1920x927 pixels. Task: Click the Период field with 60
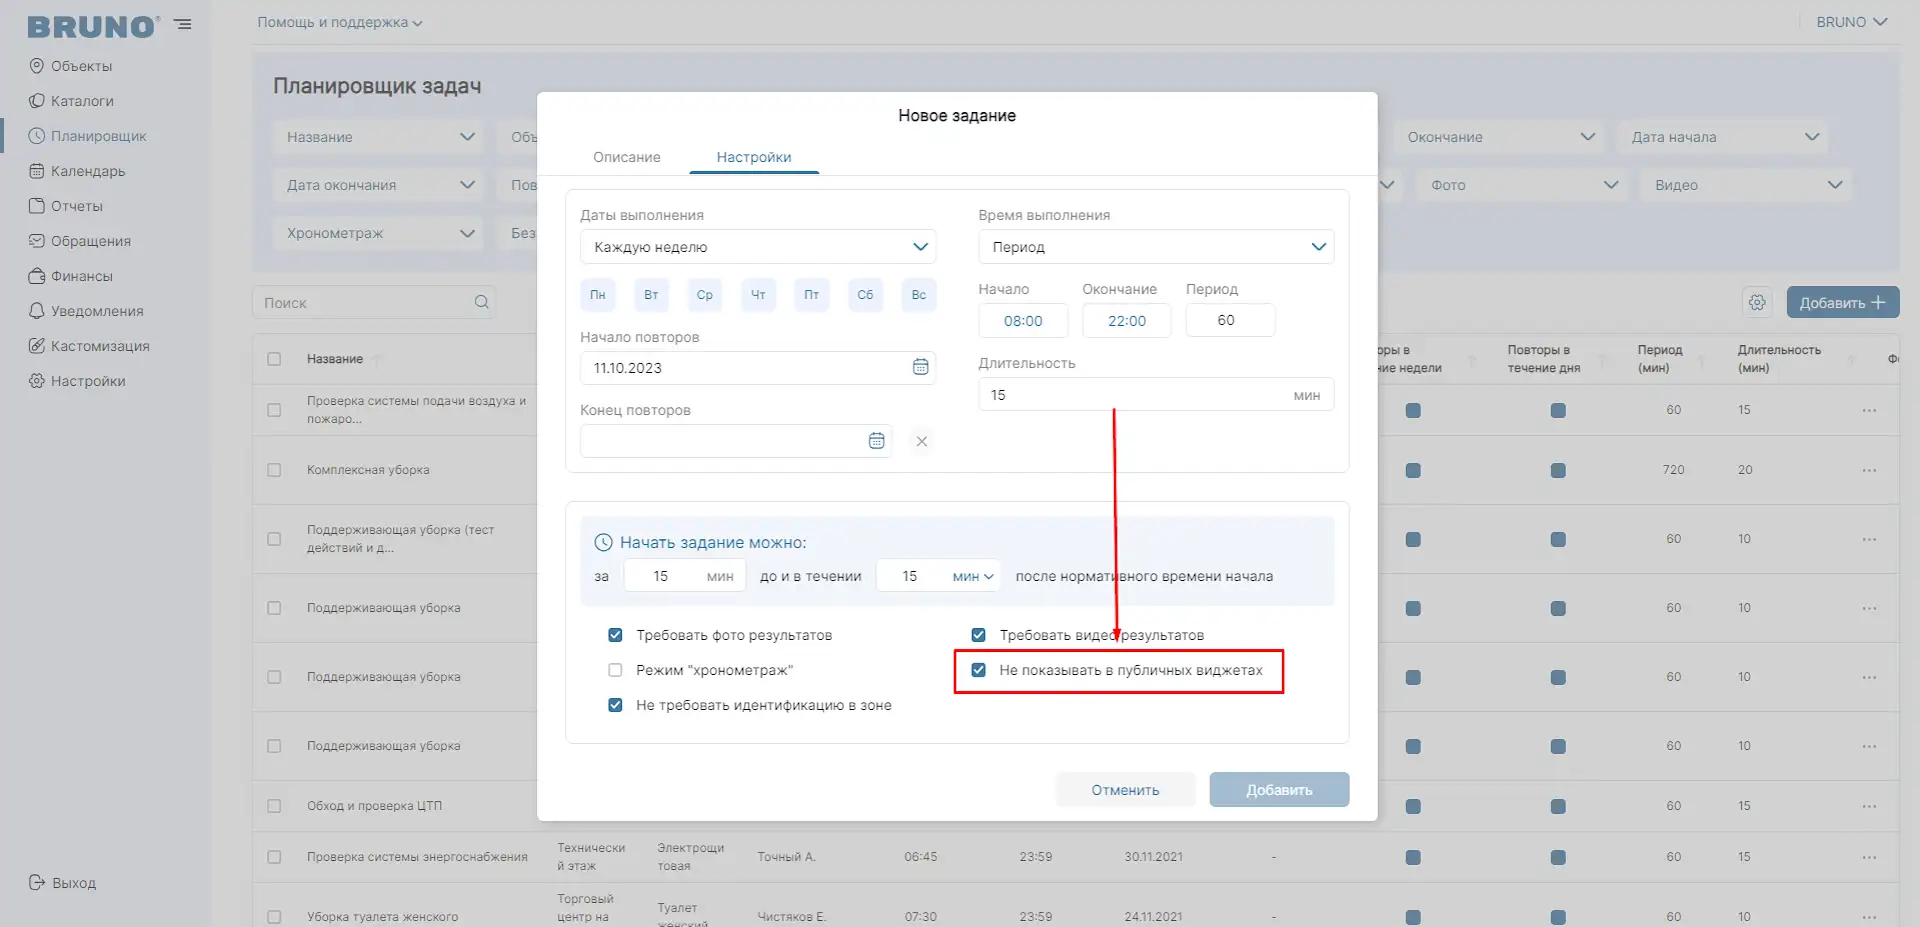[x=1230, y=320]
